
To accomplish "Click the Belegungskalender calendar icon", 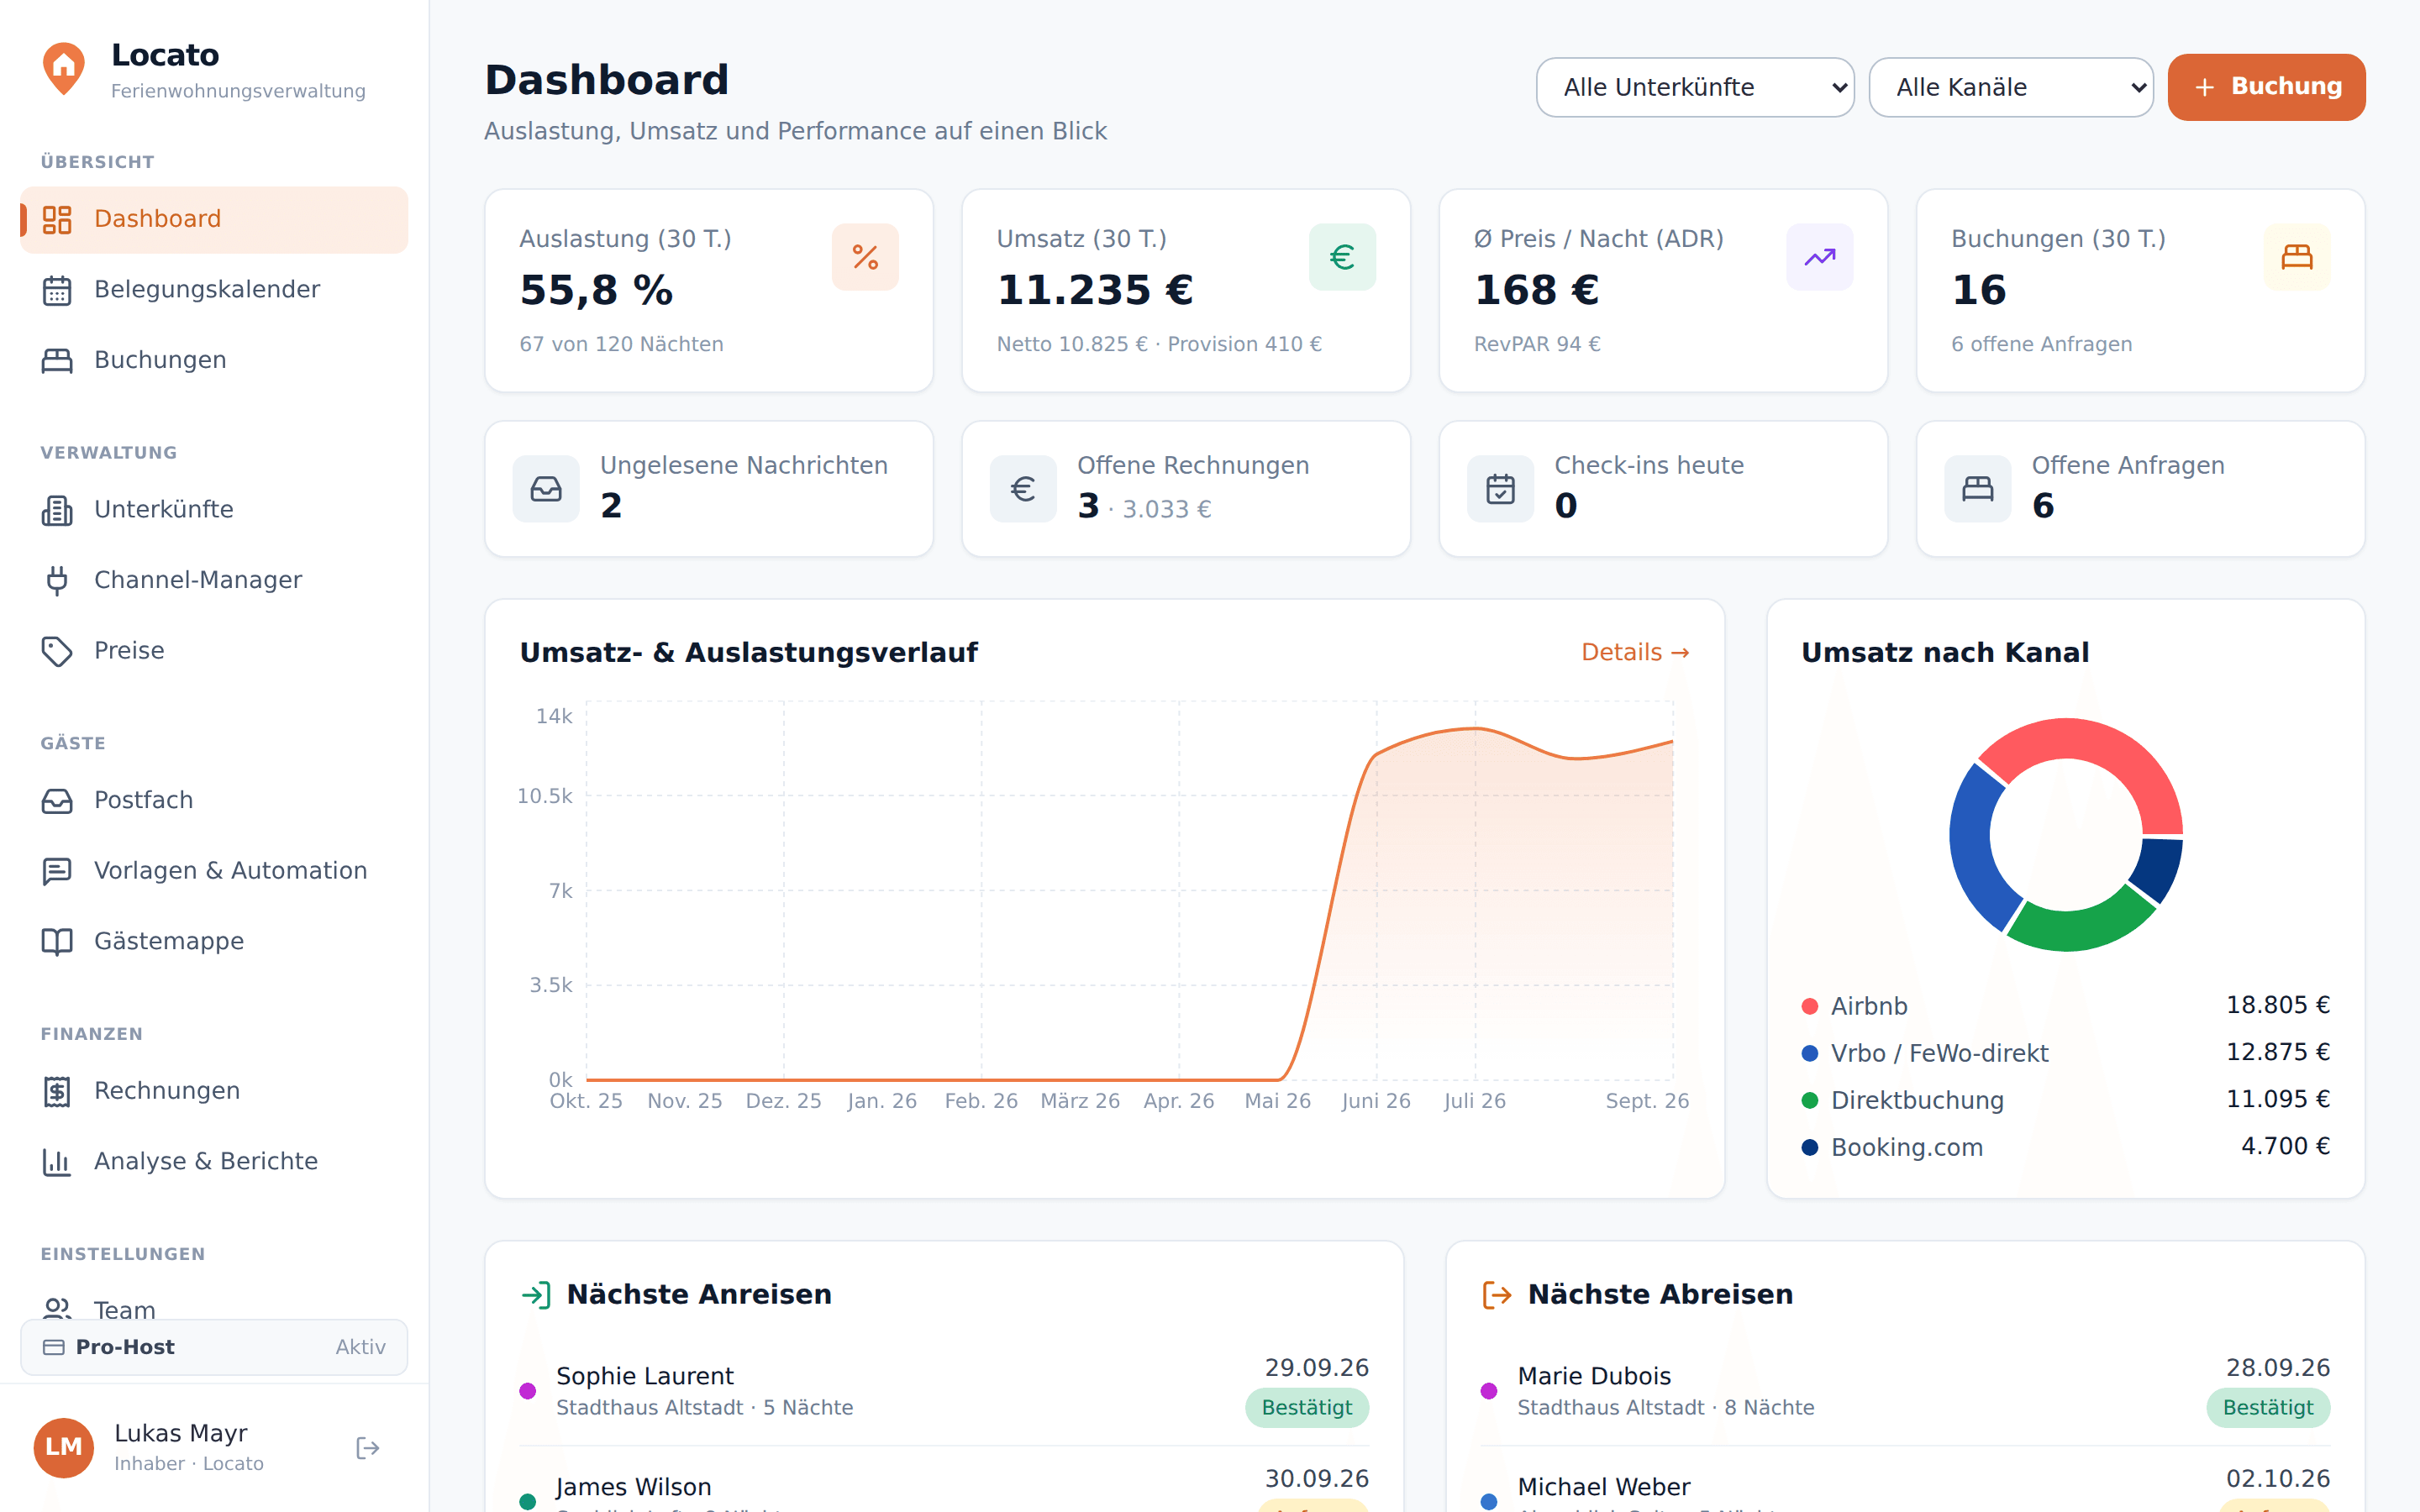I will (57, 290).
